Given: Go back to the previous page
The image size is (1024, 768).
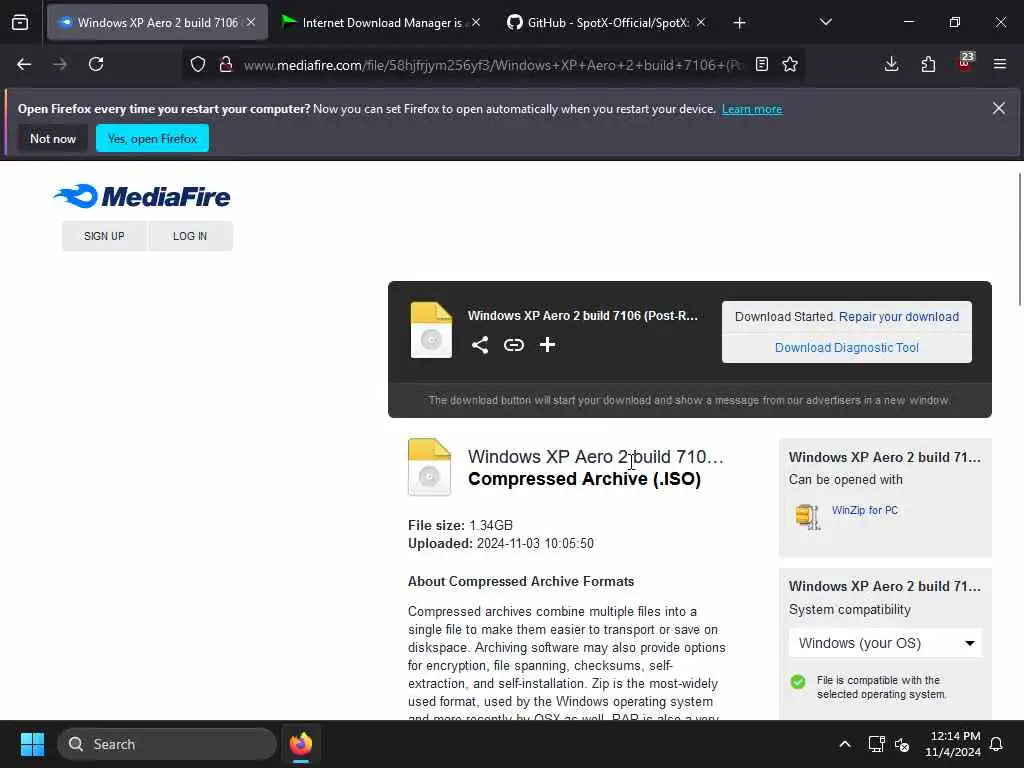Looking at the screenshot, I should click(24, 64).
